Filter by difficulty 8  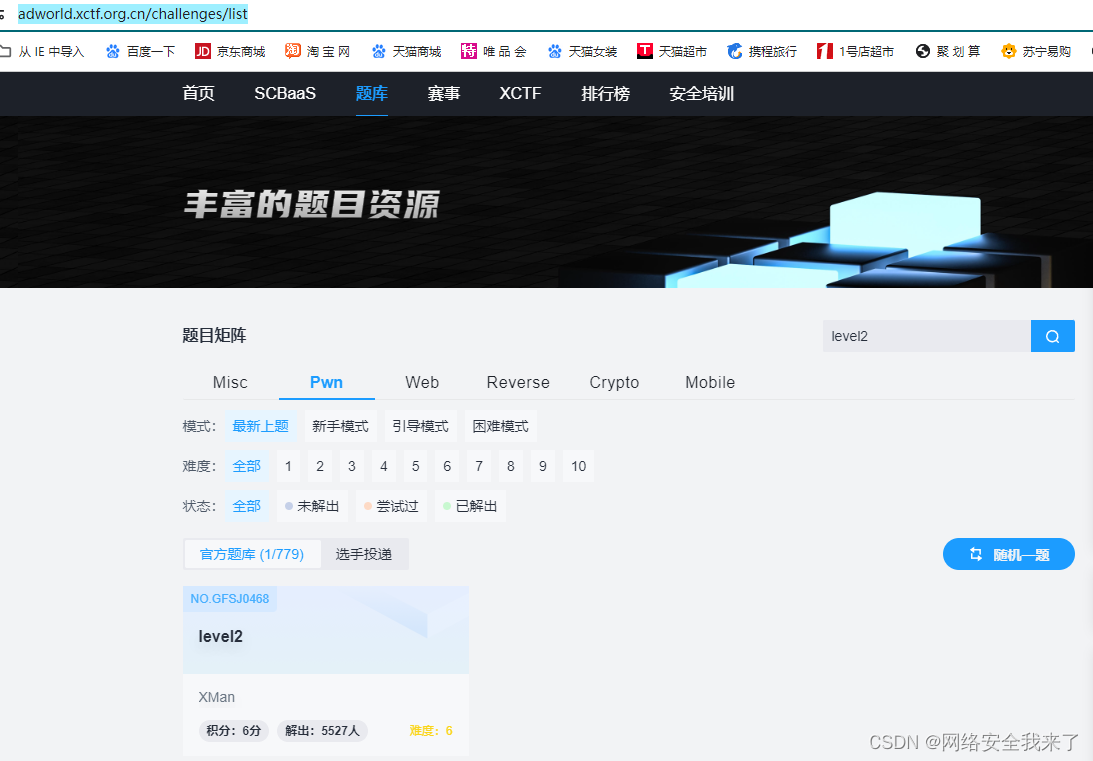click(x=511, y=466)
